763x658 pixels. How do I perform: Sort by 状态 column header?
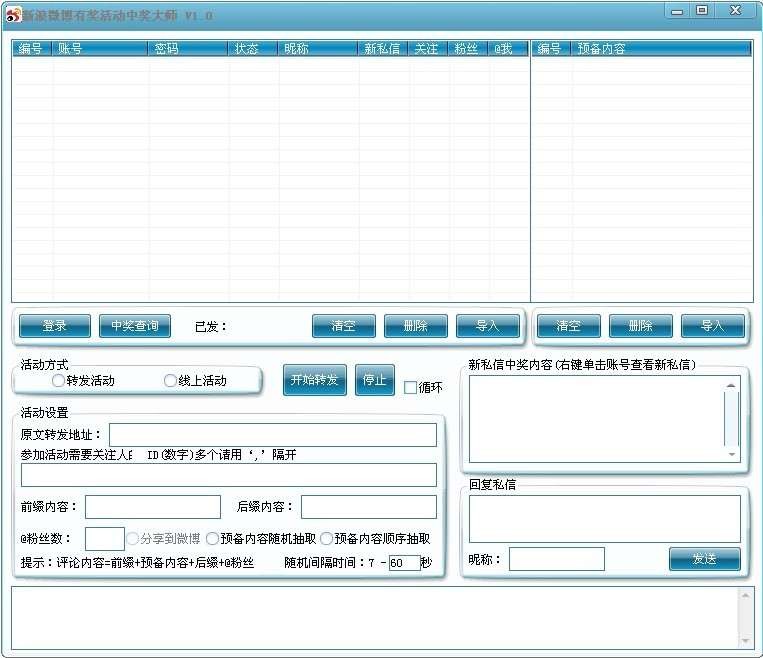(x=253, y=49)
